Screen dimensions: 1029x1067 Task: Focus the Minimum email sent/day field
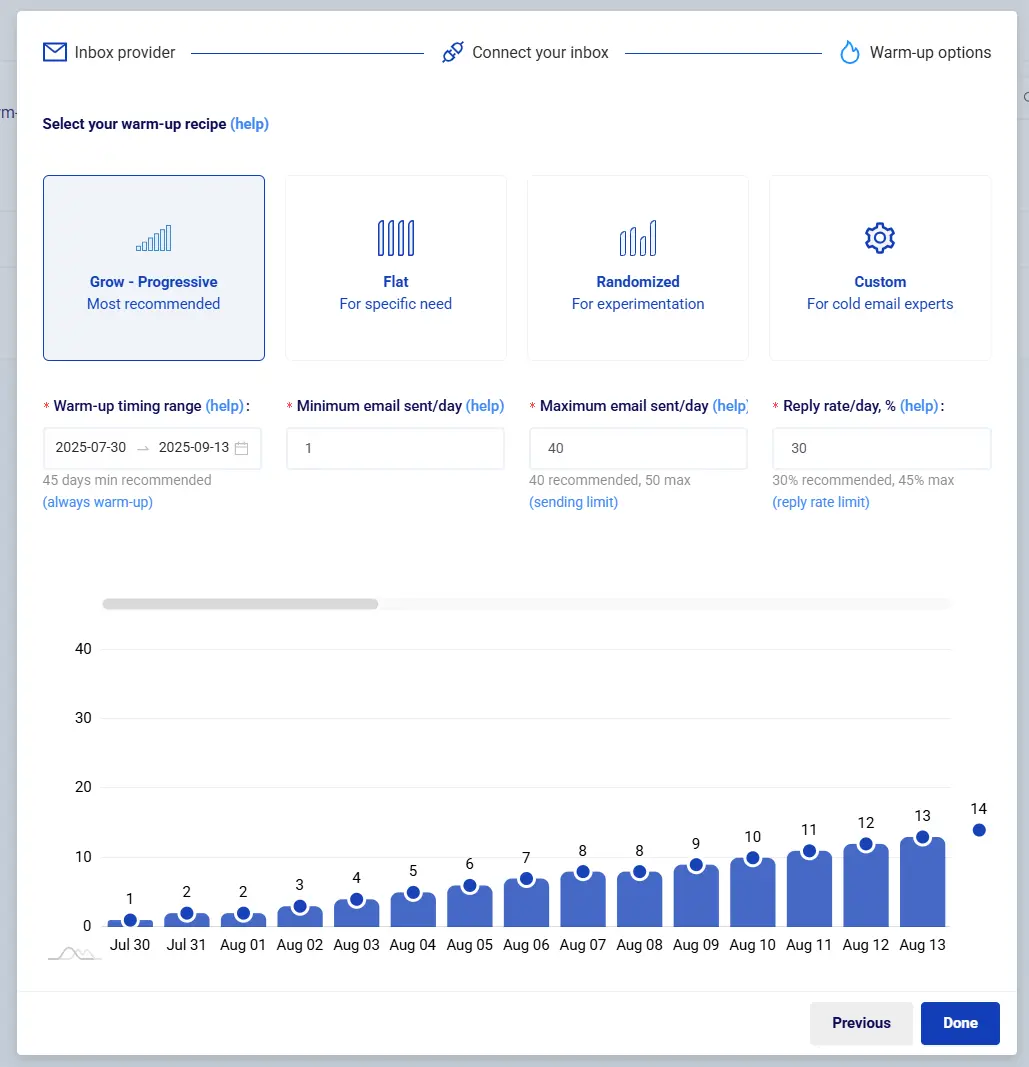[x=395, y=449]
